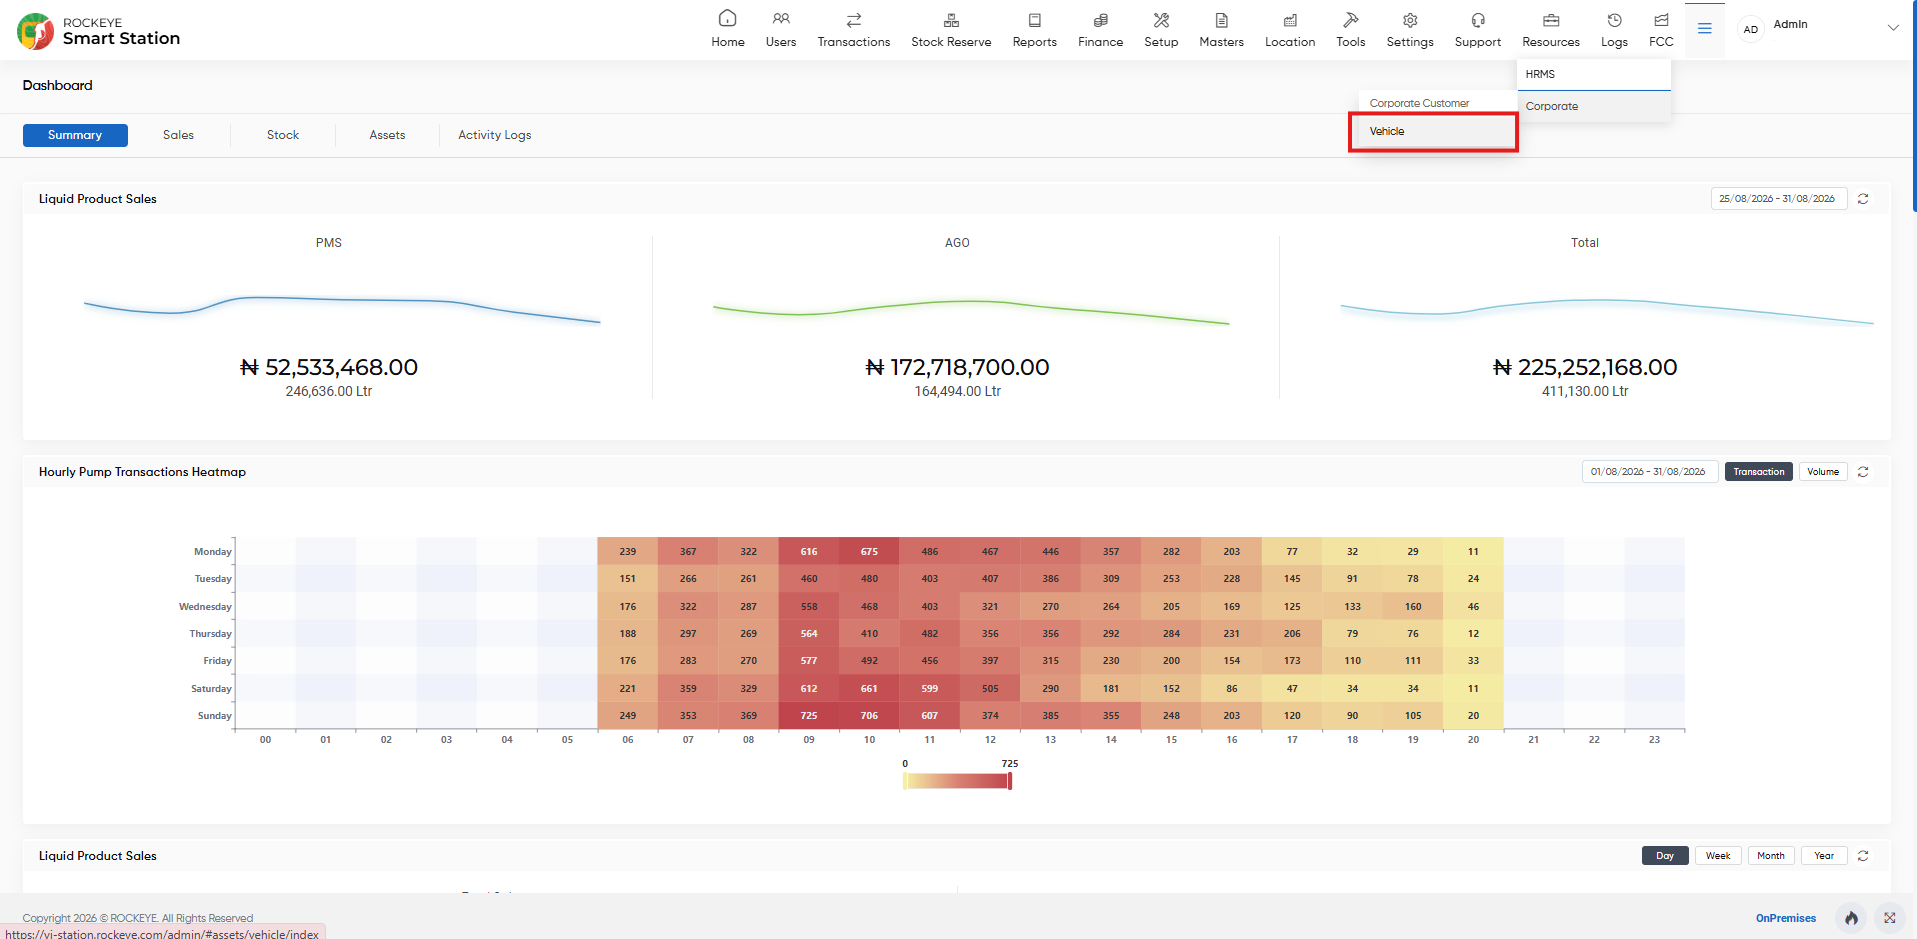Switch heatmap to Transaction mode

tap(1759, 472)
